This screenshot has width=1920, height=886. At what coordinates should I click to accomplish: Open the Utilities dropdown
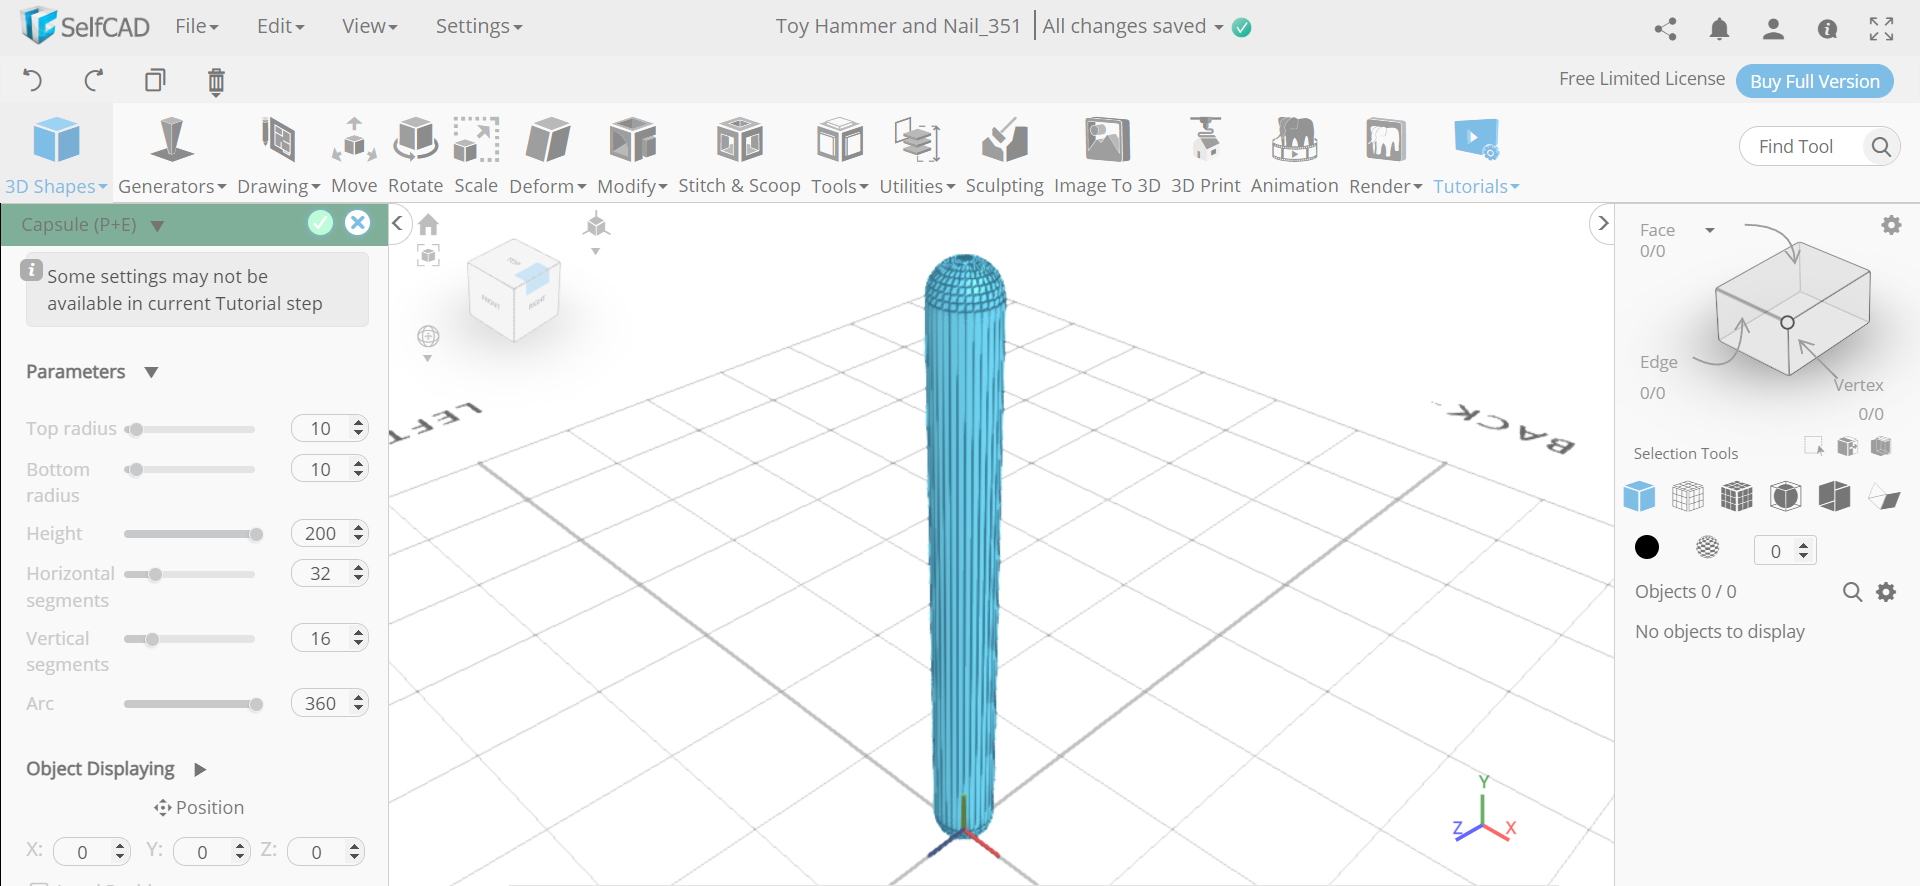[917, 155]
